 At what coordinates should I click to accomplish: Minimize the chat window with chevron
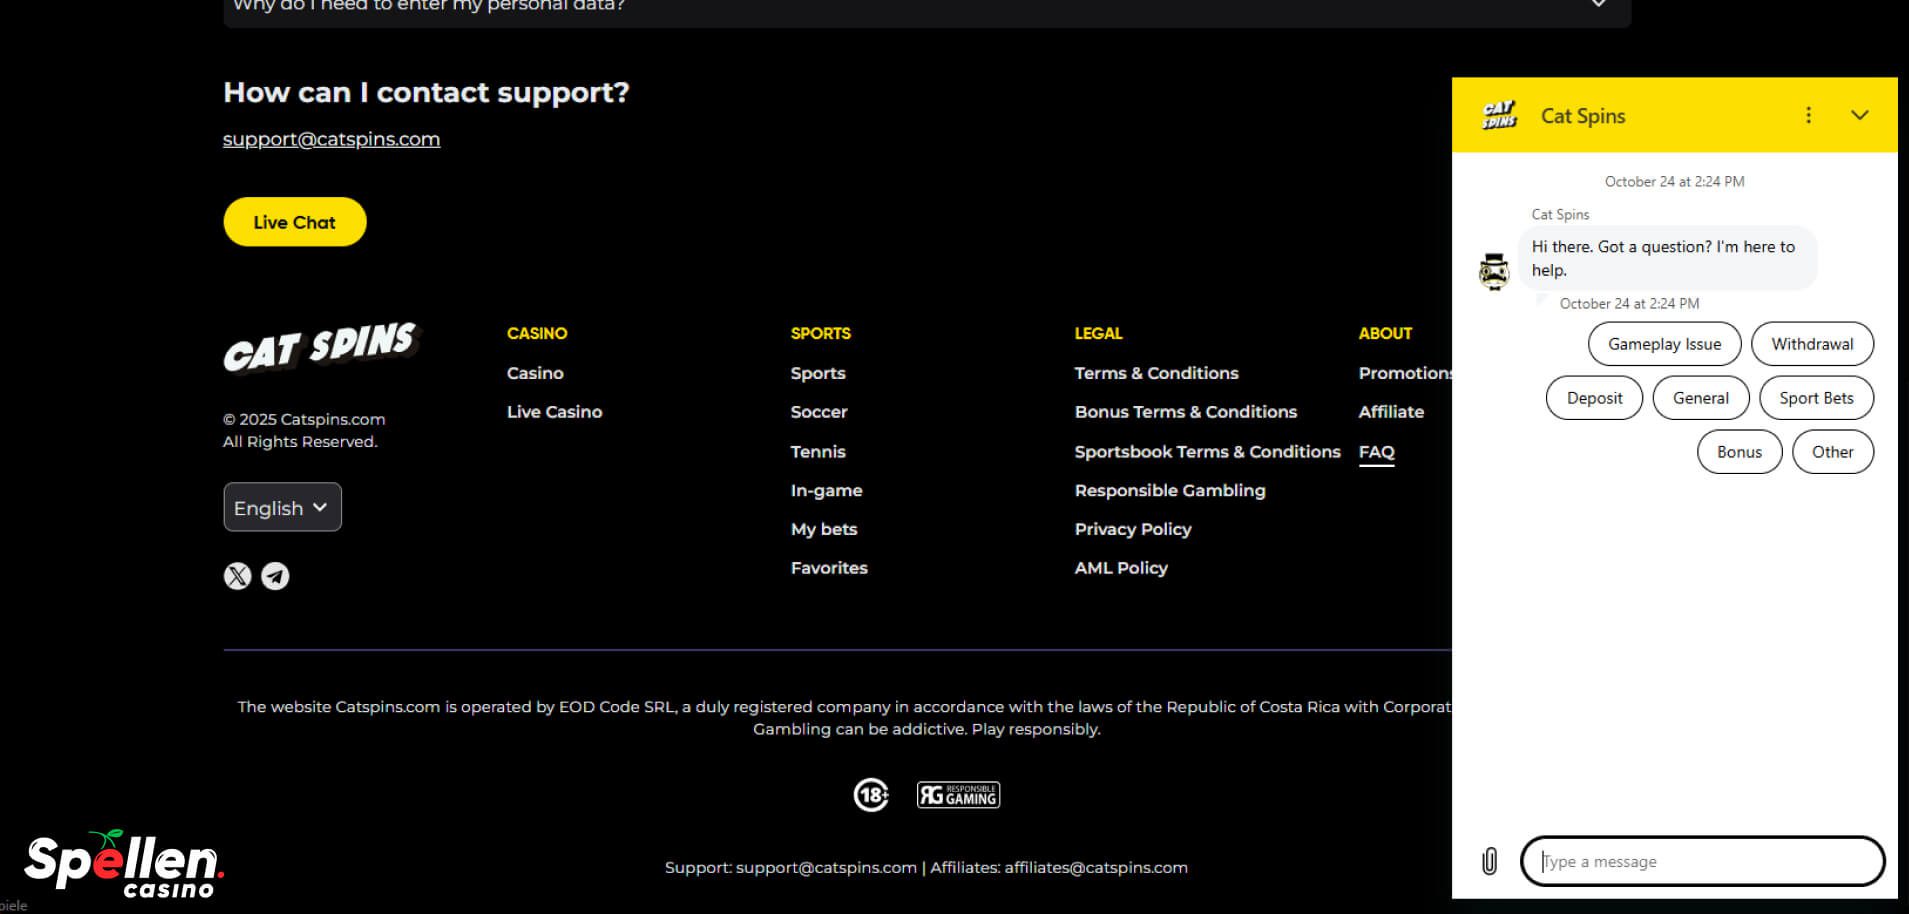pyautogui.click(x=1859, y=115)
